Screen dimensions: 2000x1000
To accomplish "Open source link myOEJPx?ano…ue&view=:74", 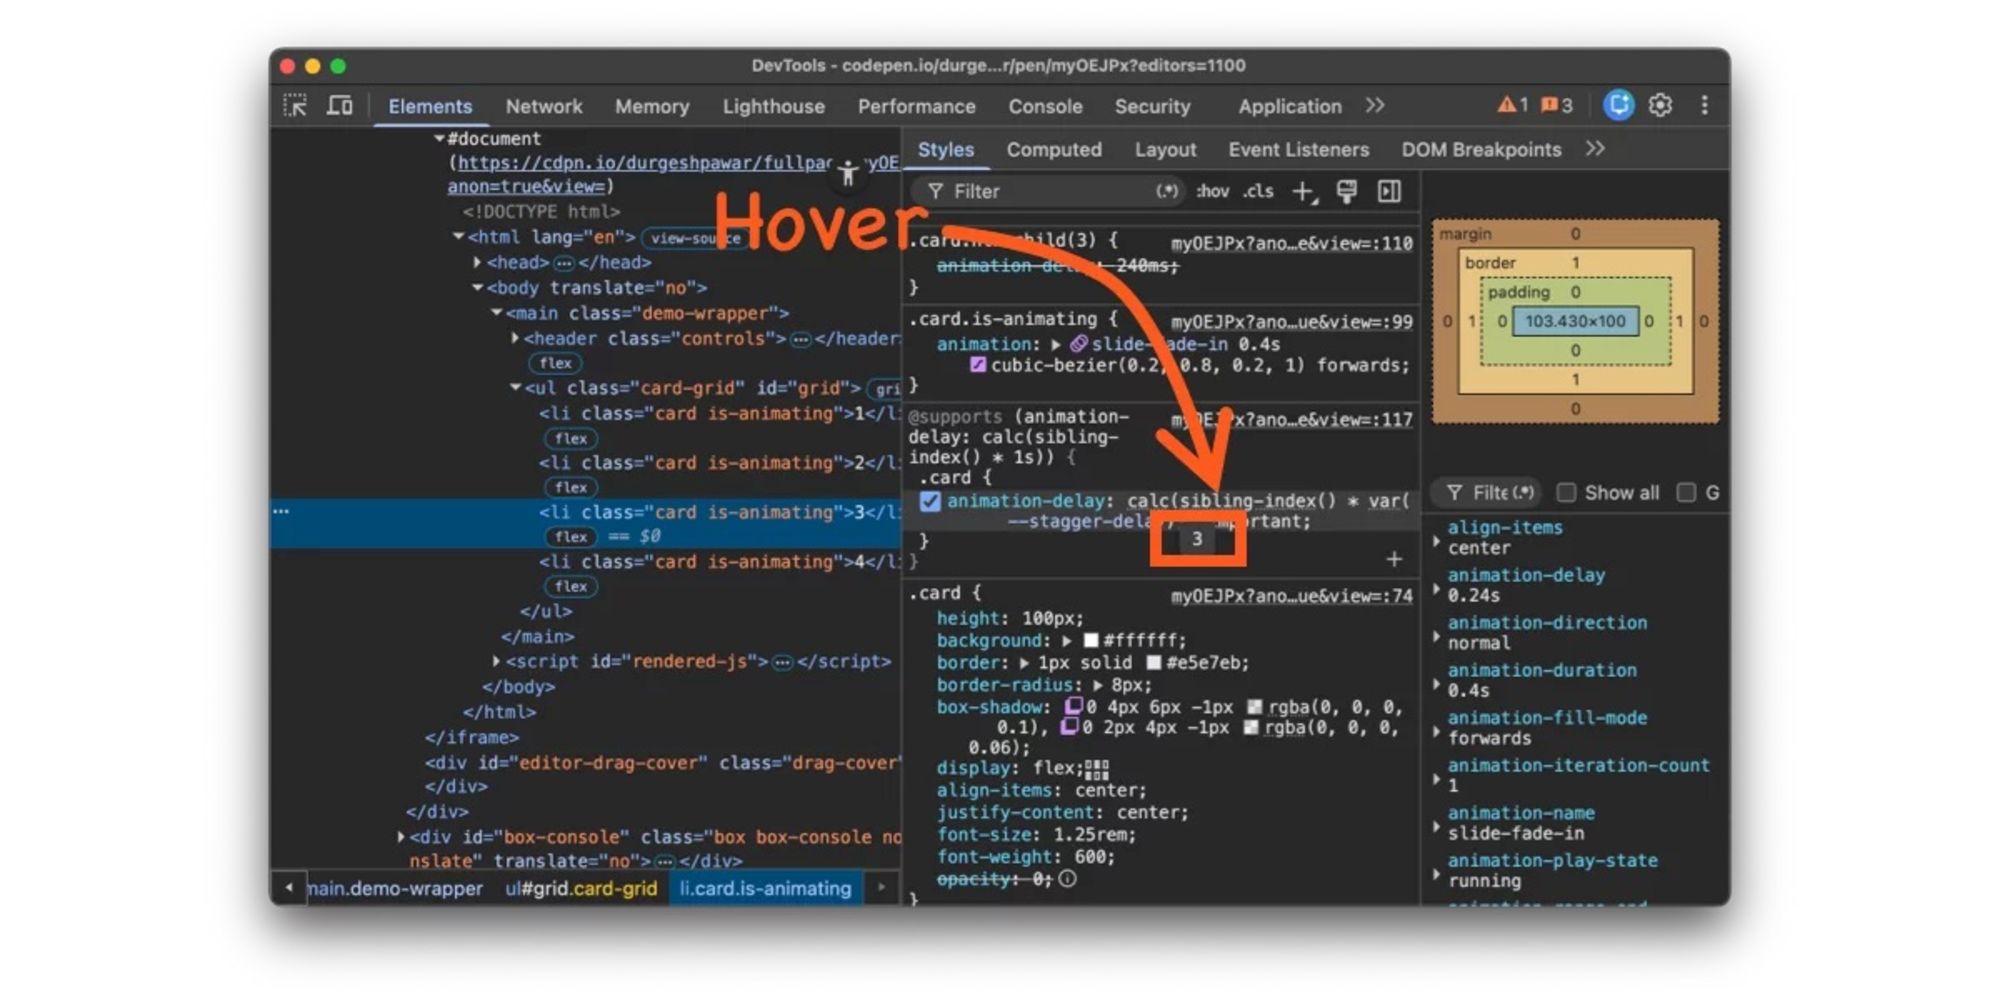I will click(1291, 596).
